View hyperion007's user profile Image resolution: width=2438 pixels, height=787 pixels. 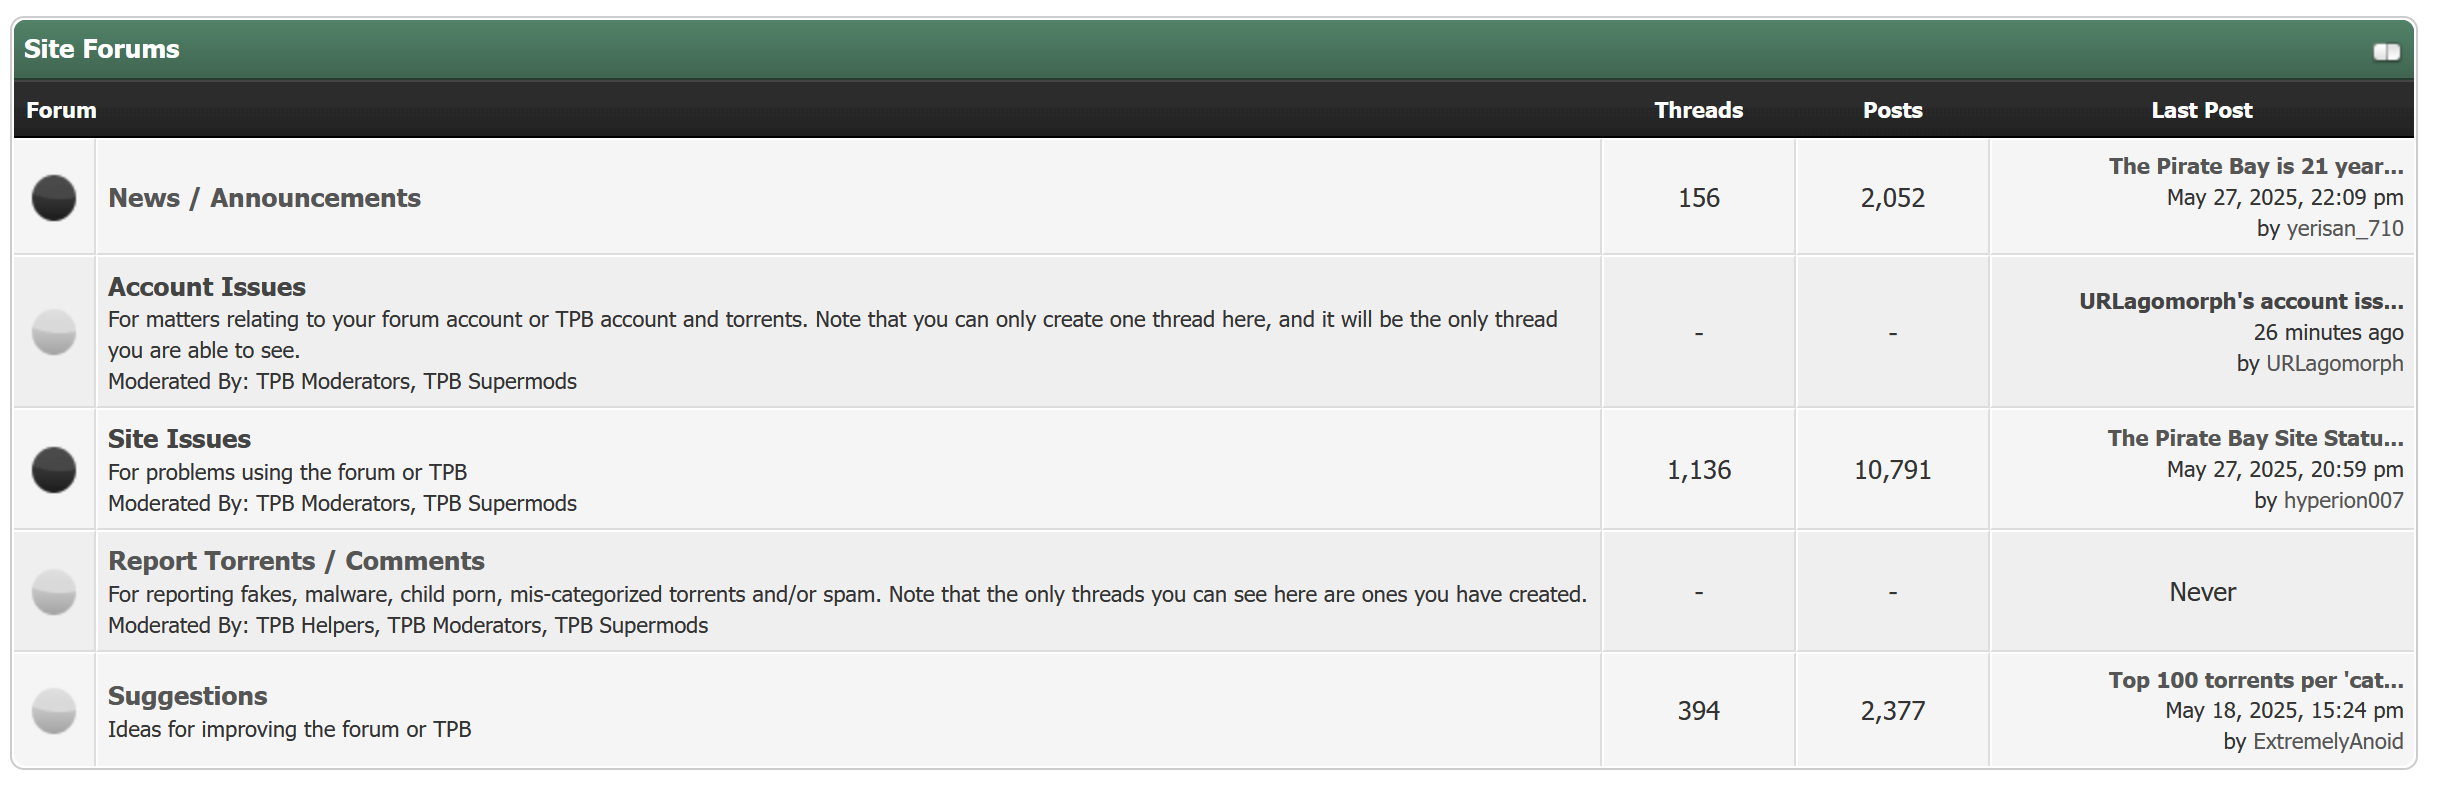tap(2343, 500)
